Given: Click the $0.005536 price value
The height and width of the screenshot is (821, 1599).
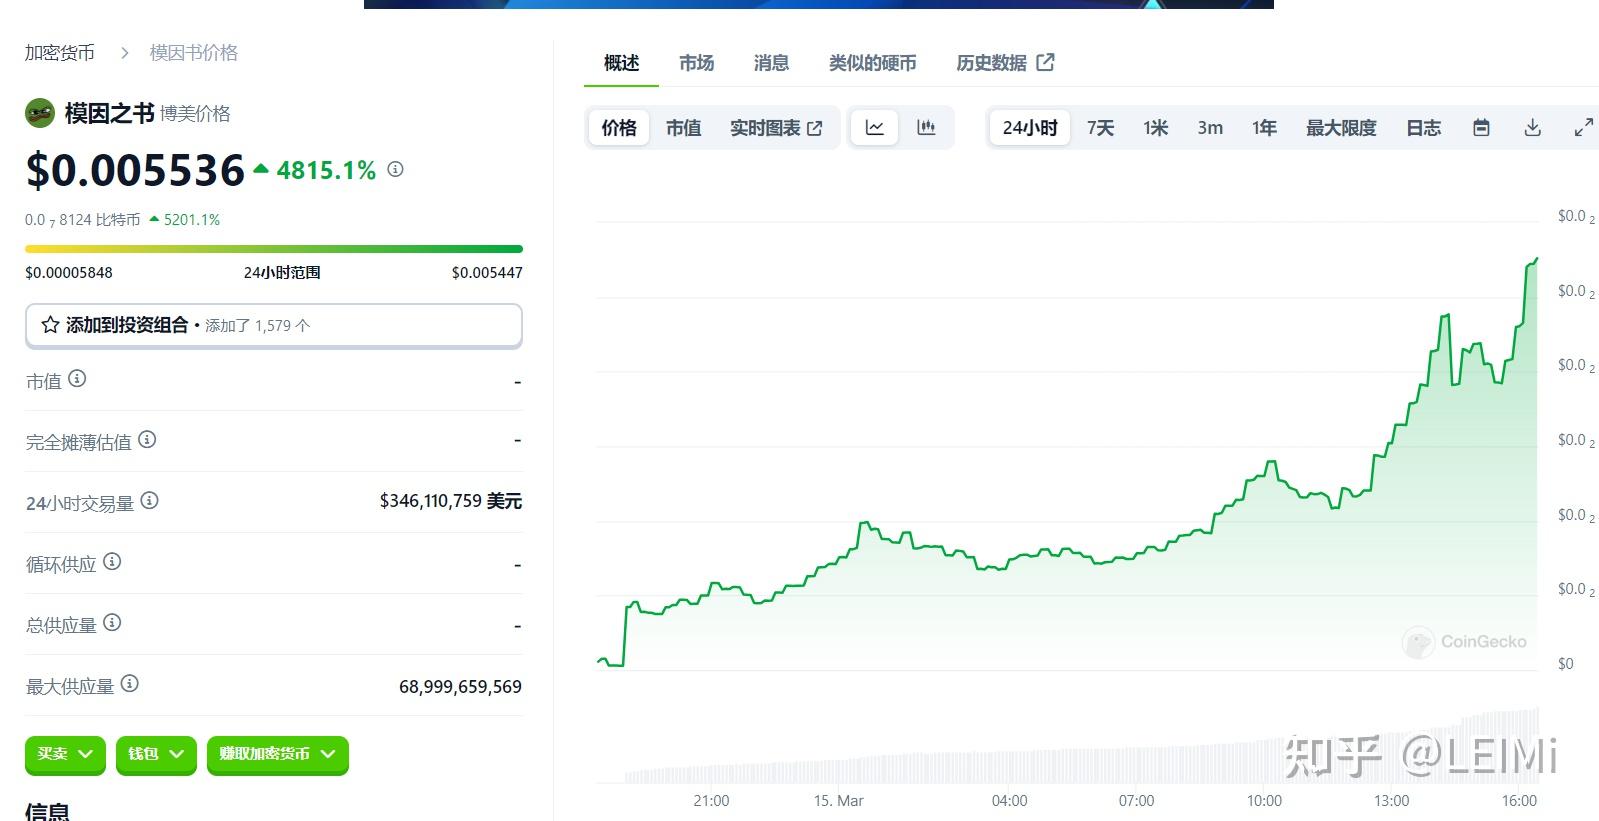Looking at the screenshot, I should pyautogui.click(x=136, y=170).
